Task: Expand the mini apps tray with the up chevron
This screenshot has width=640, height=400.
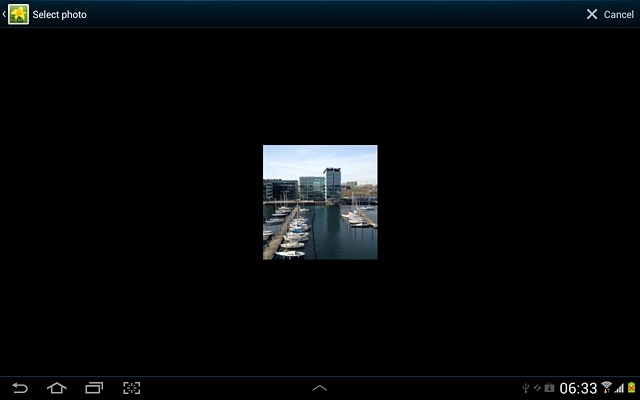Action: pyautogui.click(x=320, y=388)
